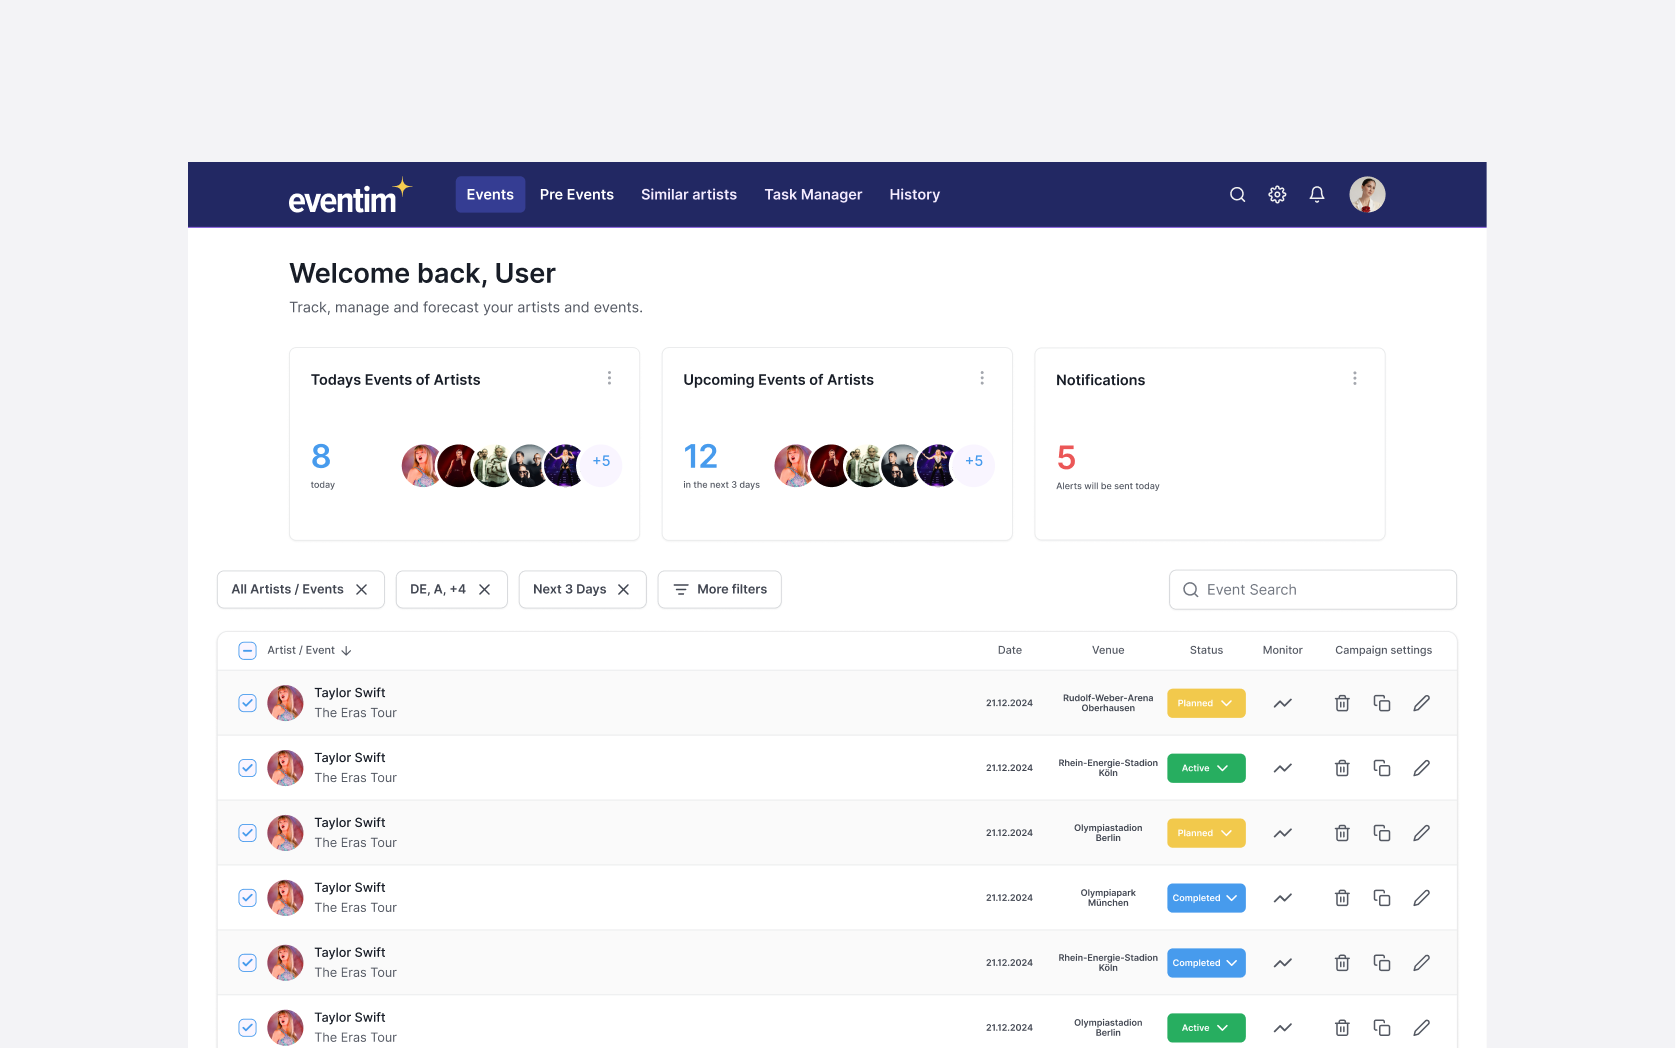Delete the Oberhausen Taylor Swift event

pos(1342,703)
